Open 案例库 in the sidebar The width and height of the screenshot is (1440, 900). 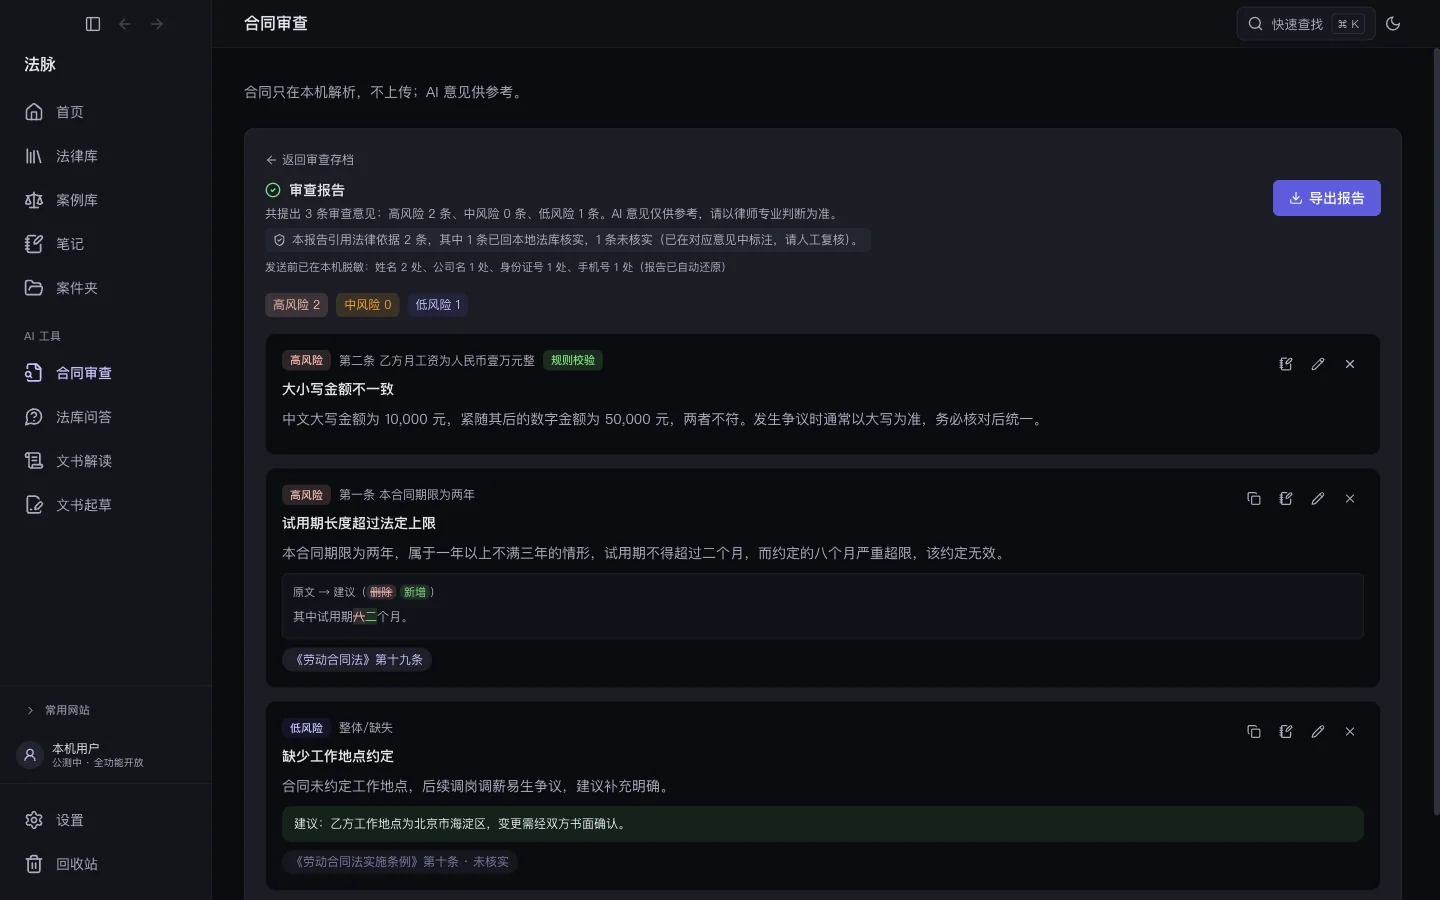coord(105,200)
